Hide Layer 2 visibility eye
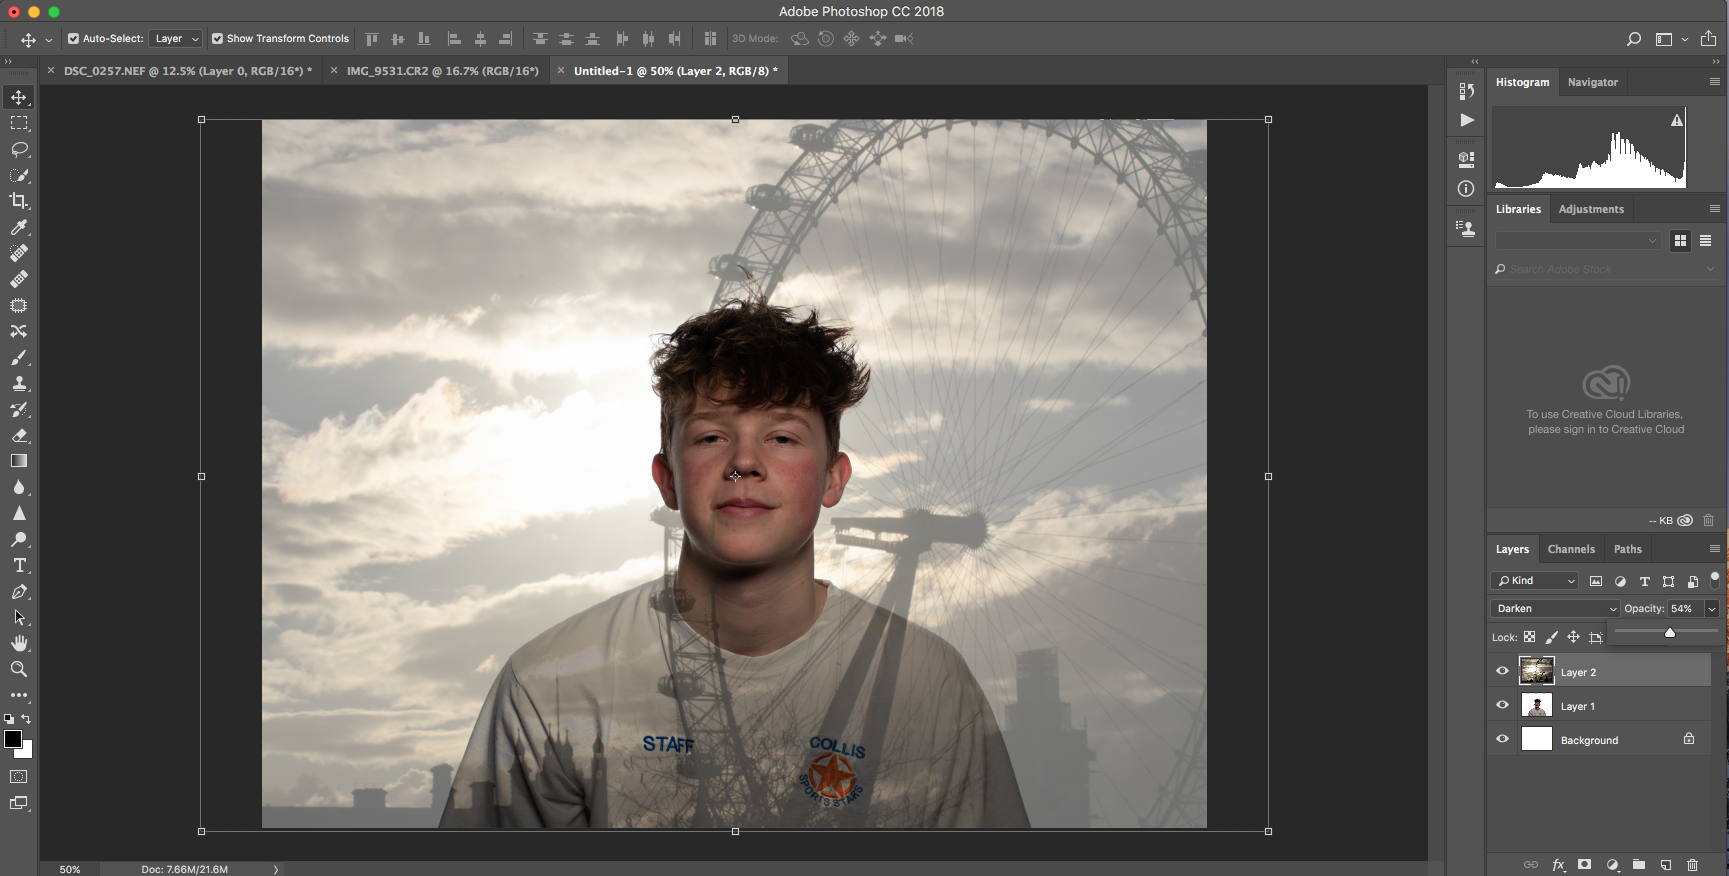The image size is (1729, 876). click(x=1502, y=672)
